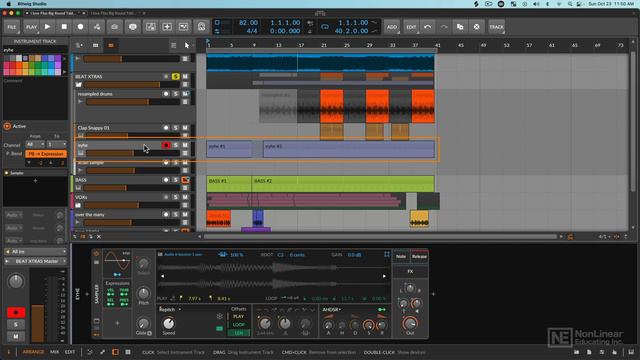Arm record on over the many track
The height and width of the screenshot is (360, 640).
166,214
